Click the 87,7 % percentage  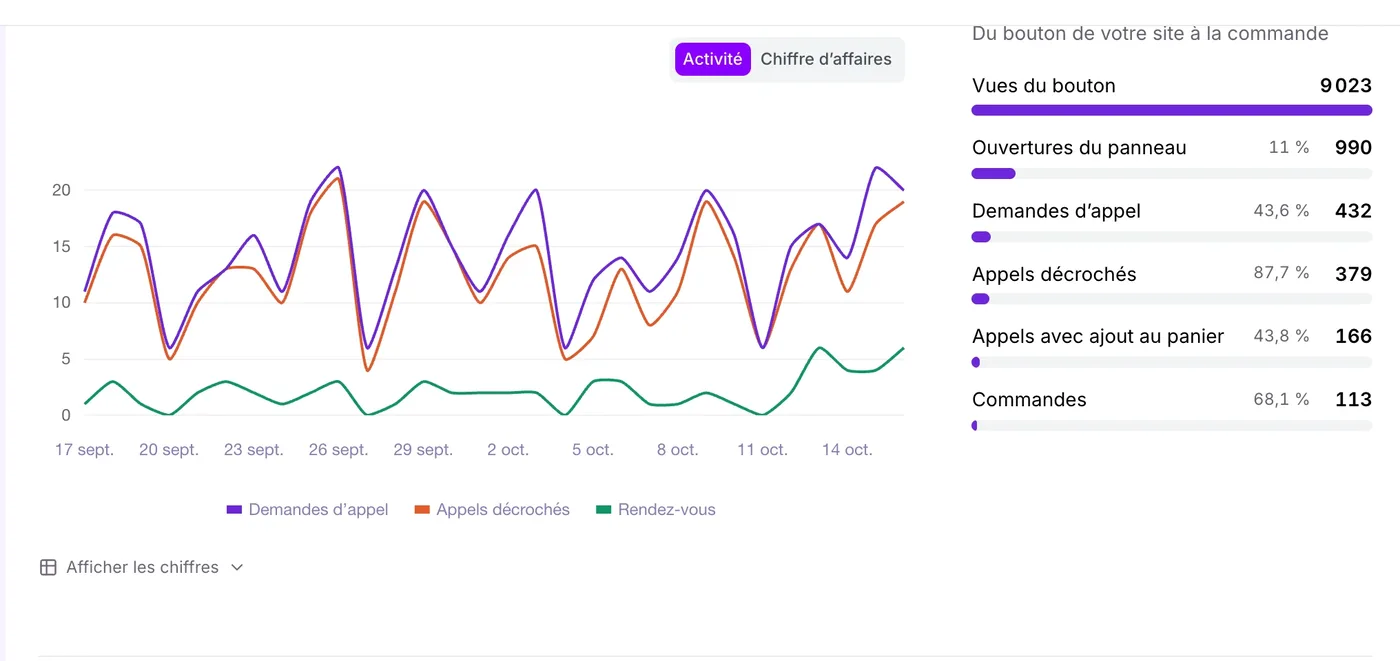click(x=1281, y=273)
